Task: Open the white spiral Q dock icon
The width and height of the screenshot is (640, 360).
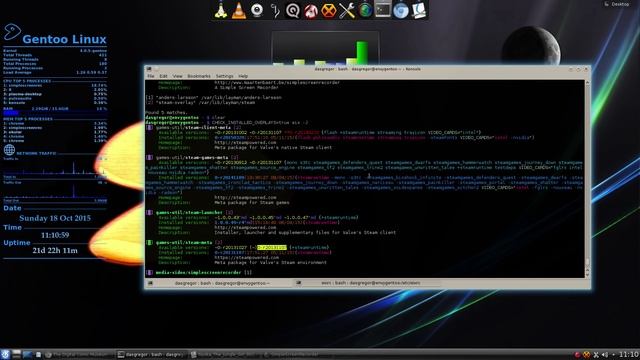Action: (293, 11)
